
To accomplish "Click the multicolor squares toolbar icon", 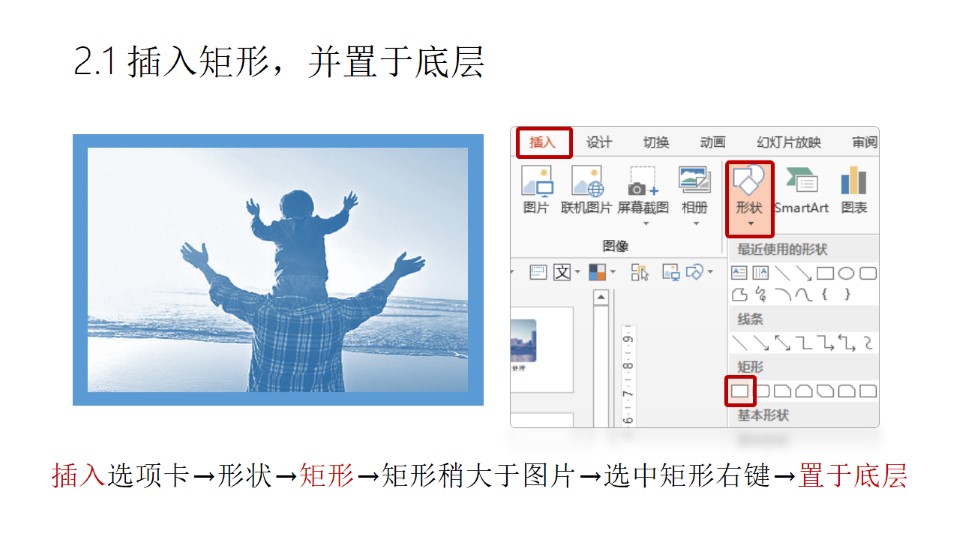I will [x=598, y=272].
